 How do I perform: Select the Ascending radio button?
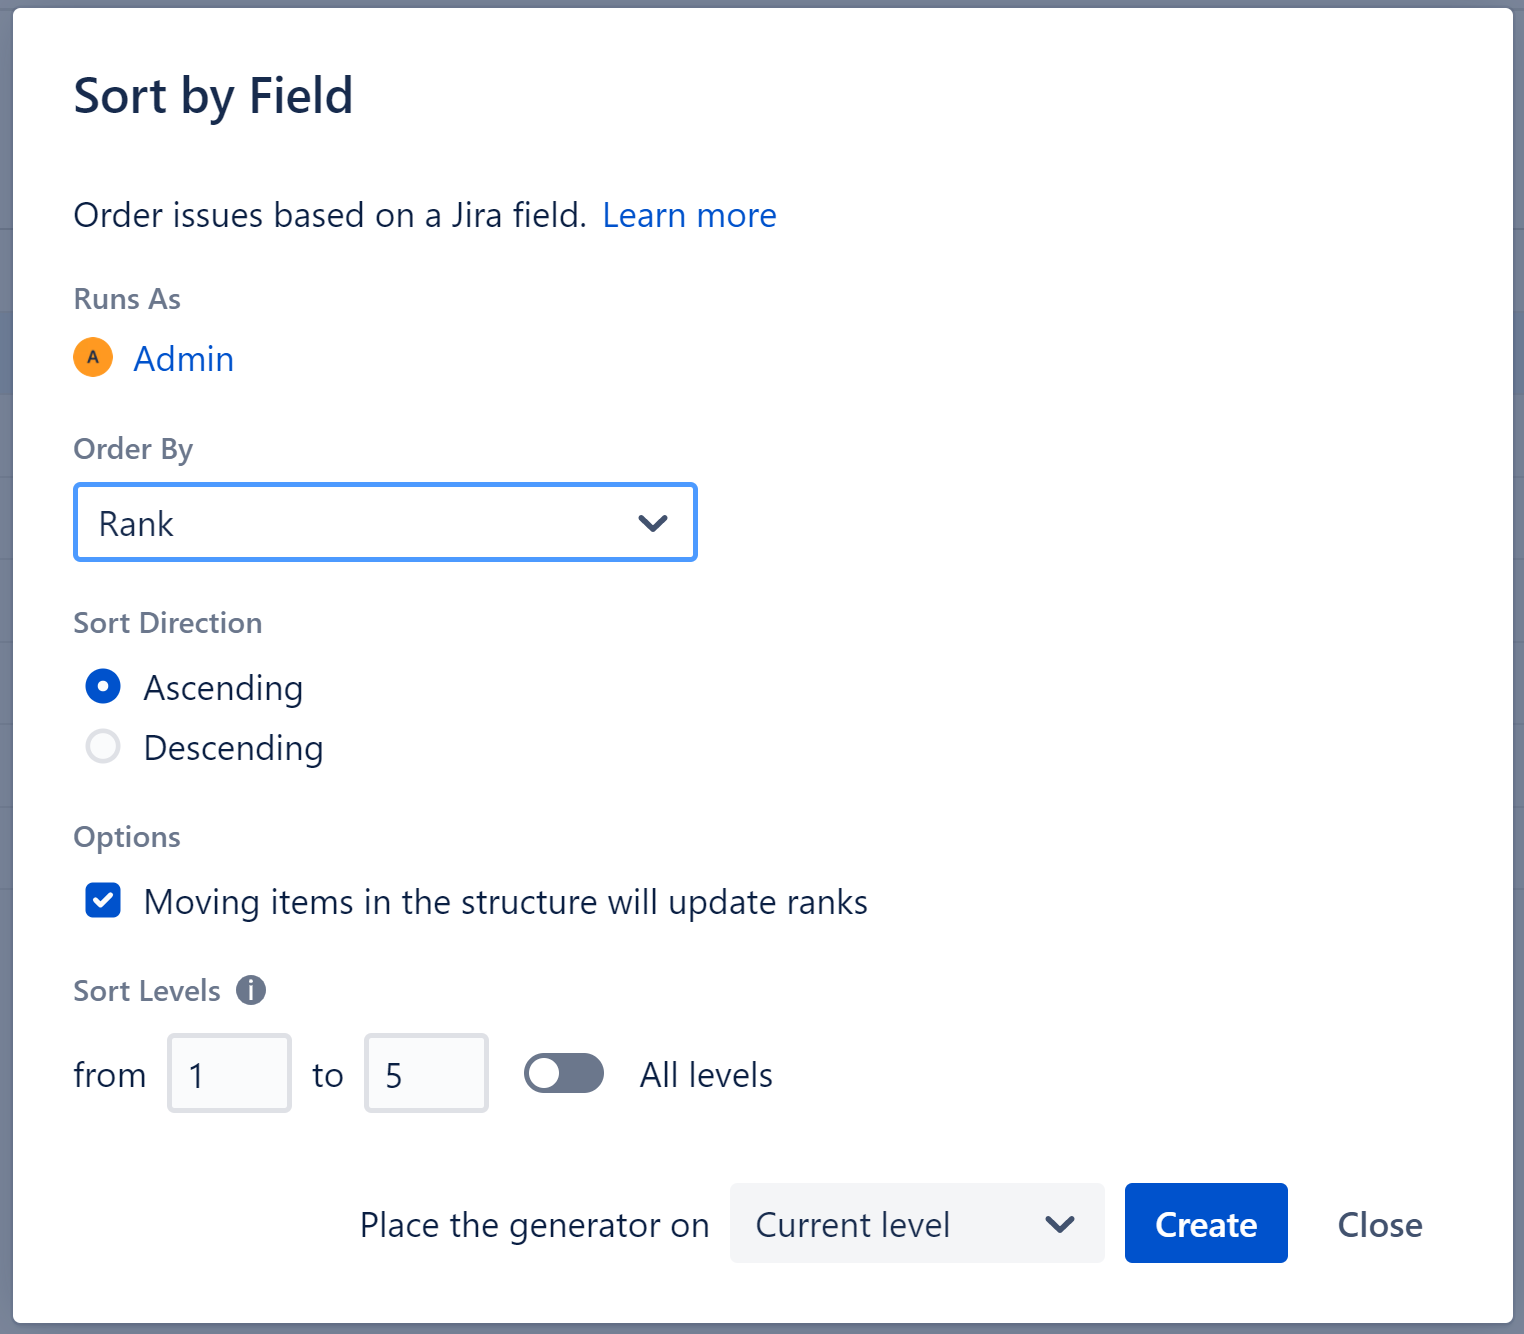click(x=103, y=687)
